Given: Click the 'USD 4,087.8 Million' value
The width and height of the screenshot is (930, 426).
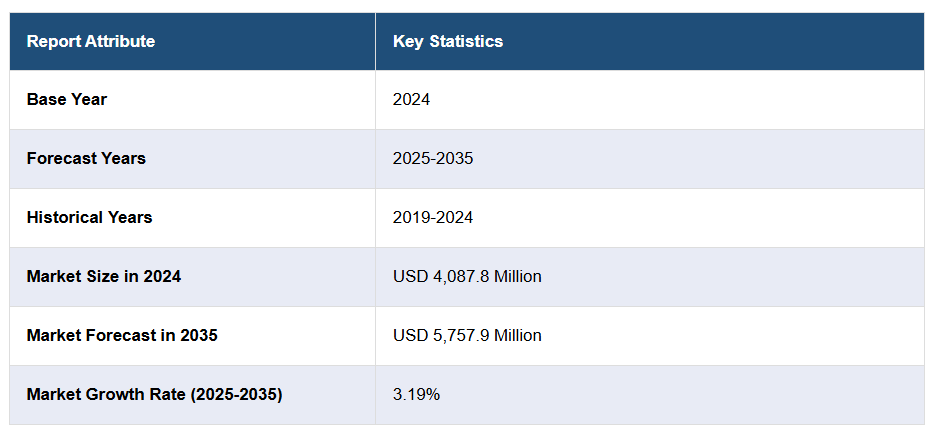Looking at the screenshot, I should pos(467,276).
